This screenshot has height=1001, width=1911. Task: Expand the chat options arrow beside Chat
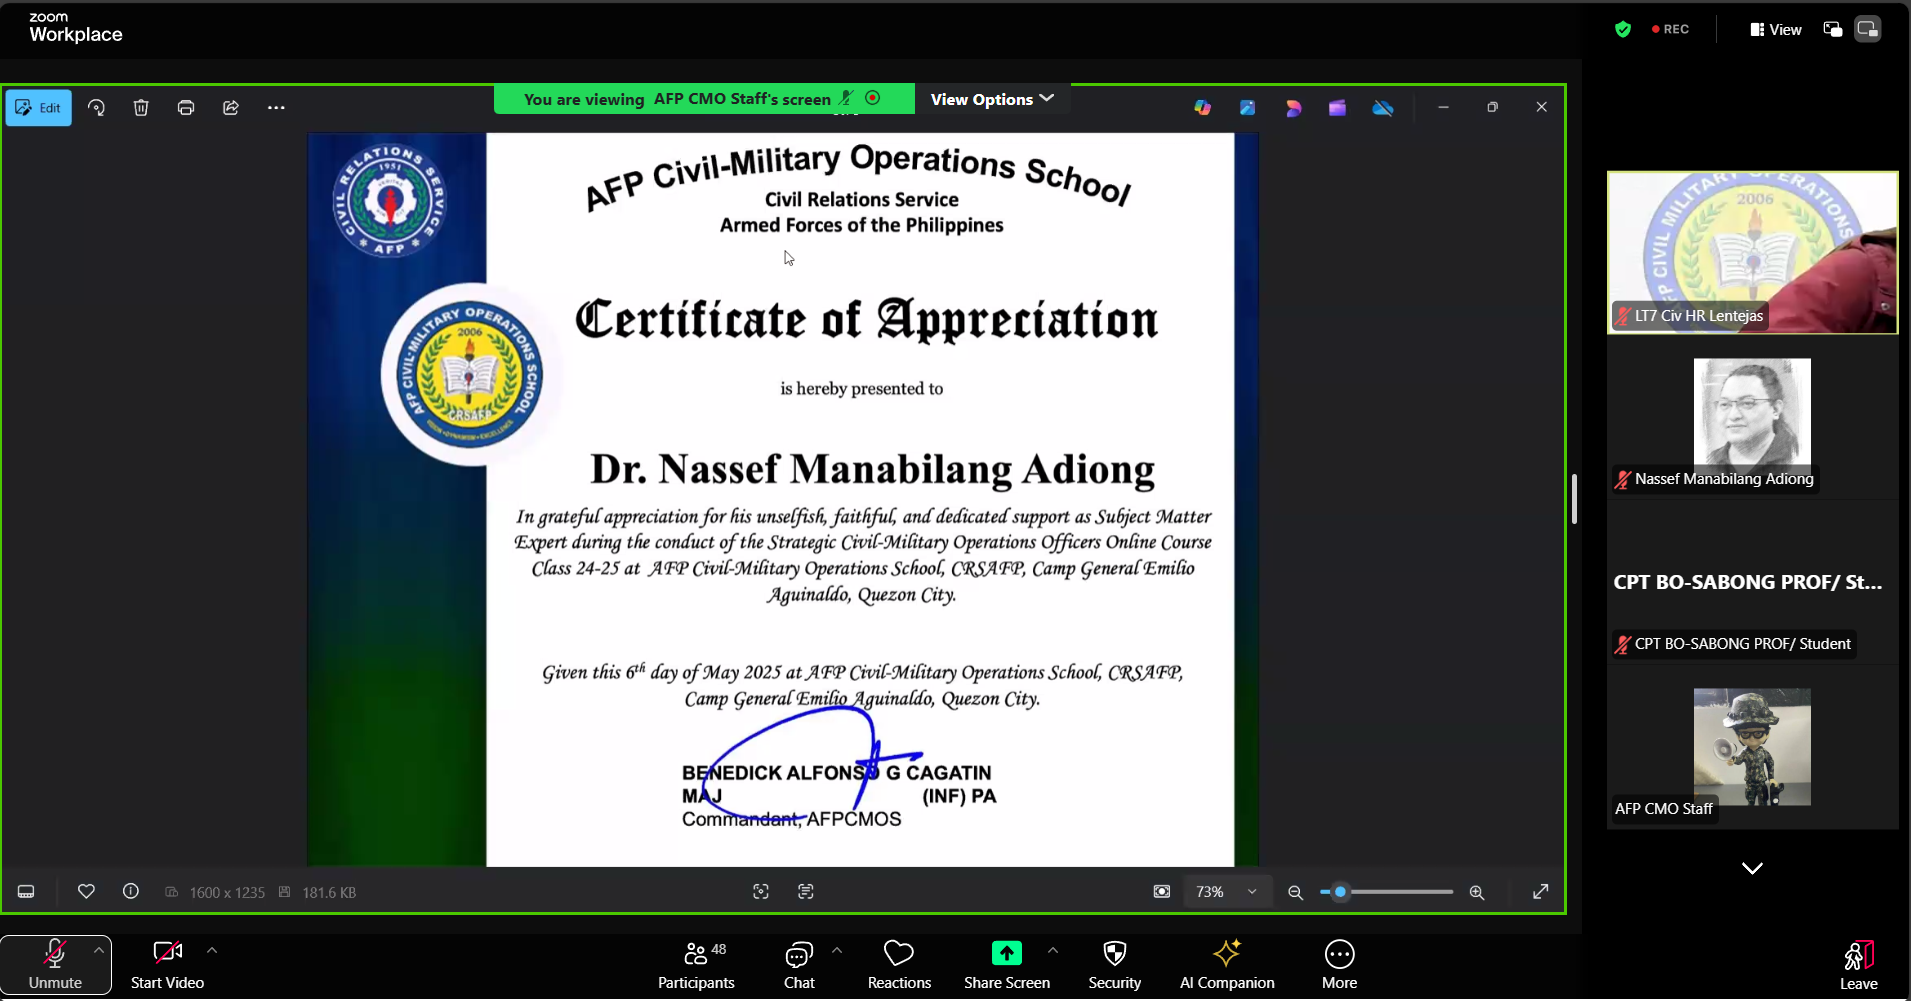coord(837,950)
